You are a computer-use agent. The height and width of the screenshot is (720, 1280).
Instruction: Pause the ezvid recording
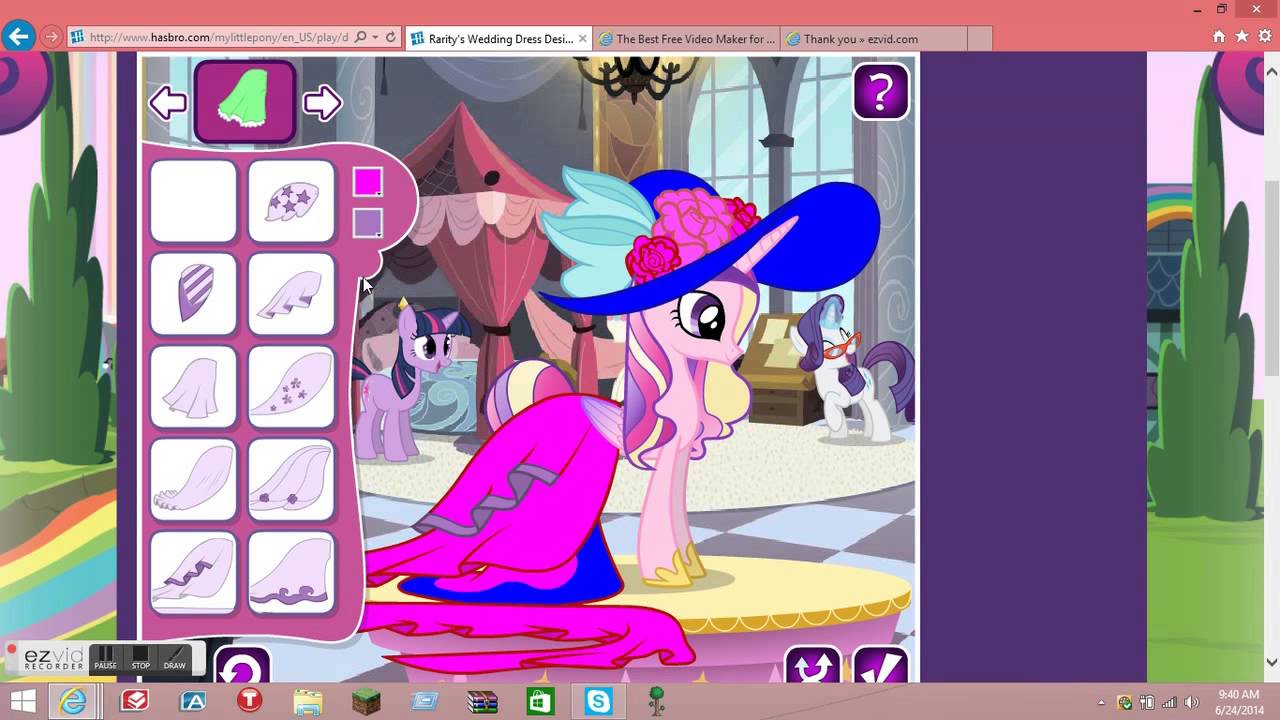[105, 658]
